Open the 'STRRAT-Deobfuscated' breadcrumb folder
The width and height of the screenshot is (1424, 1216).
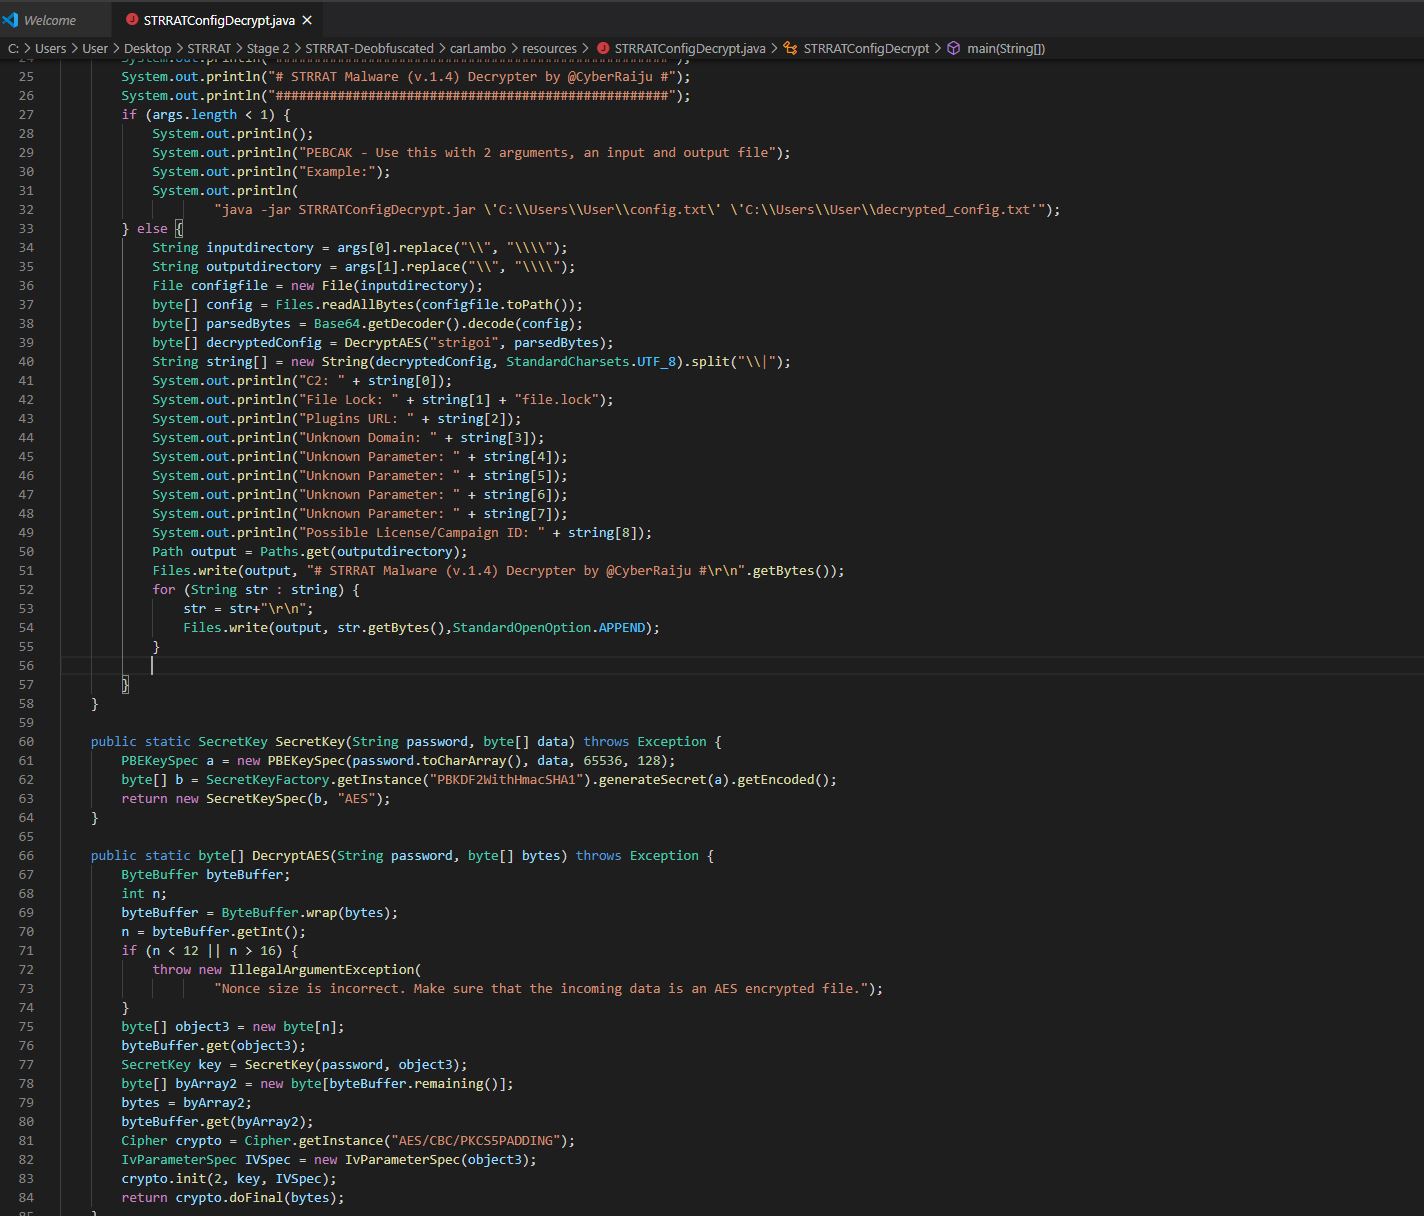369,48
